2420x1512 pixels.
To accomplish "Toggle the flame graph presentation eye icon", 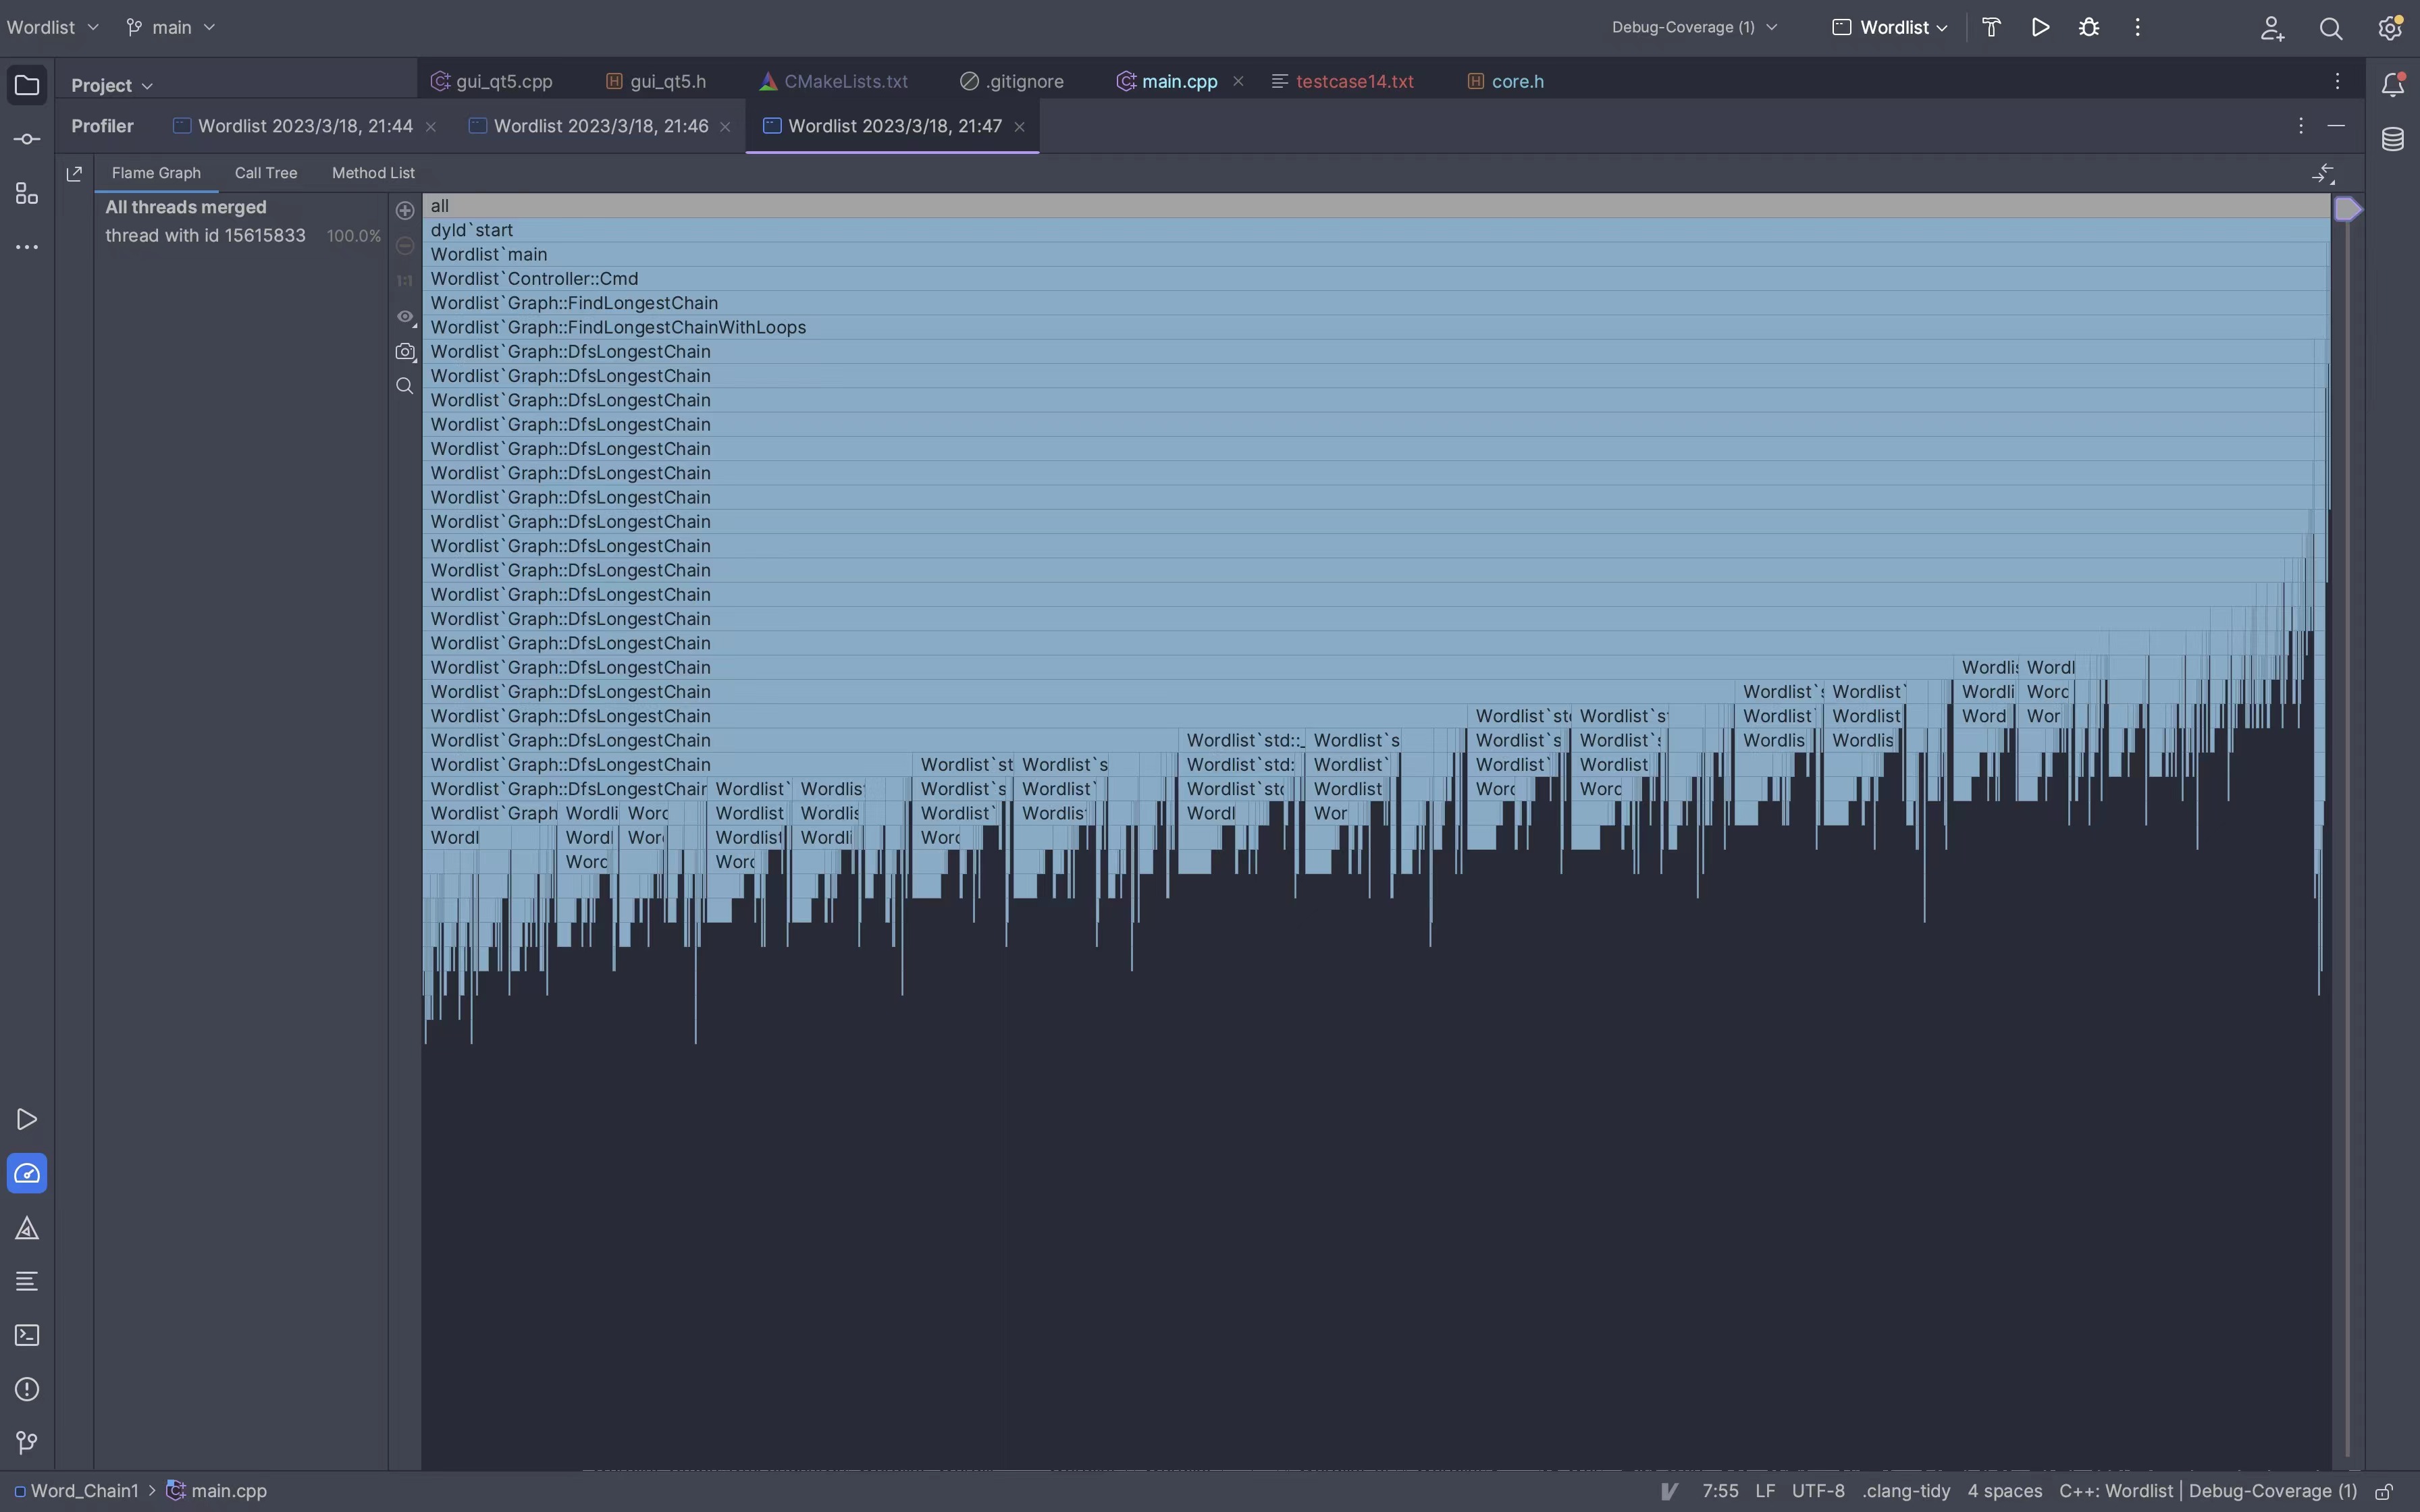I will coord(405,317).
